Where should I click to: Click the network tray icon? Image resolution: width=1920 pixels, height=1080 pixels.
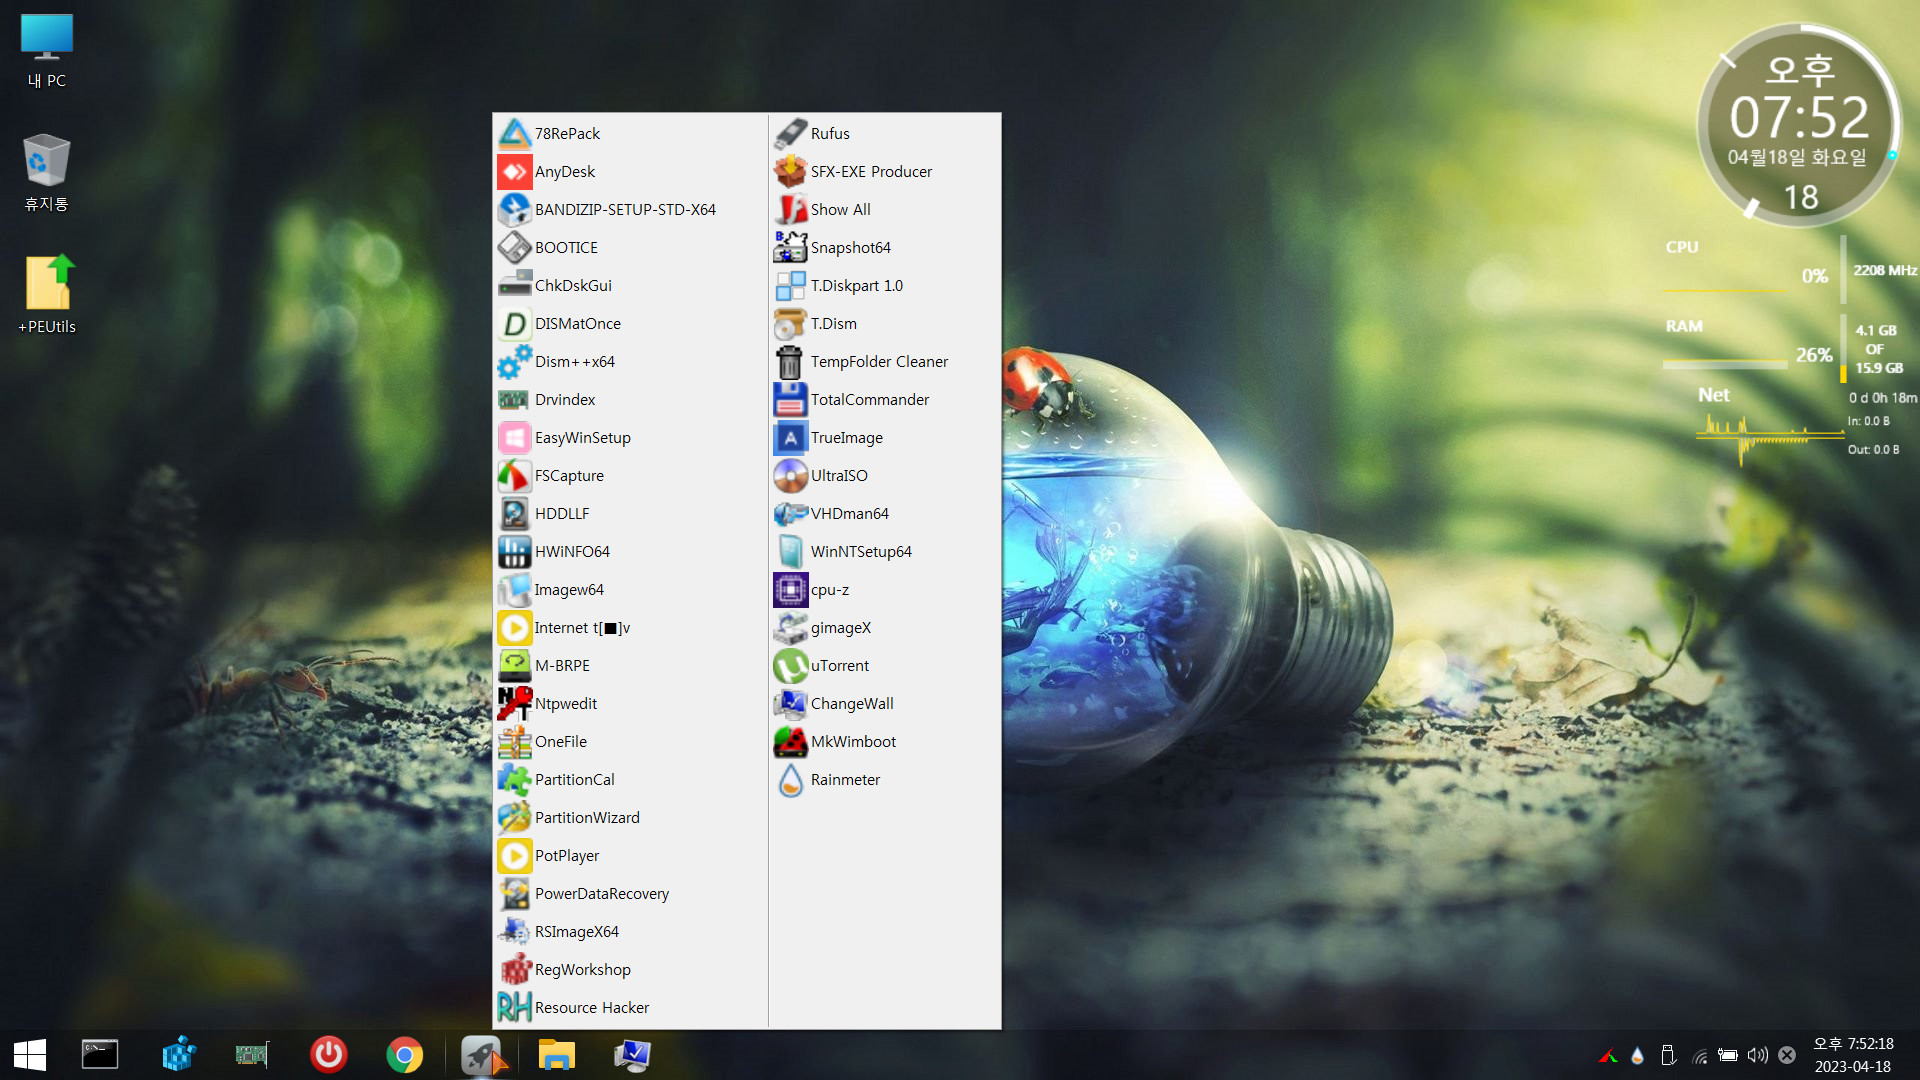click(1699, 1055)
